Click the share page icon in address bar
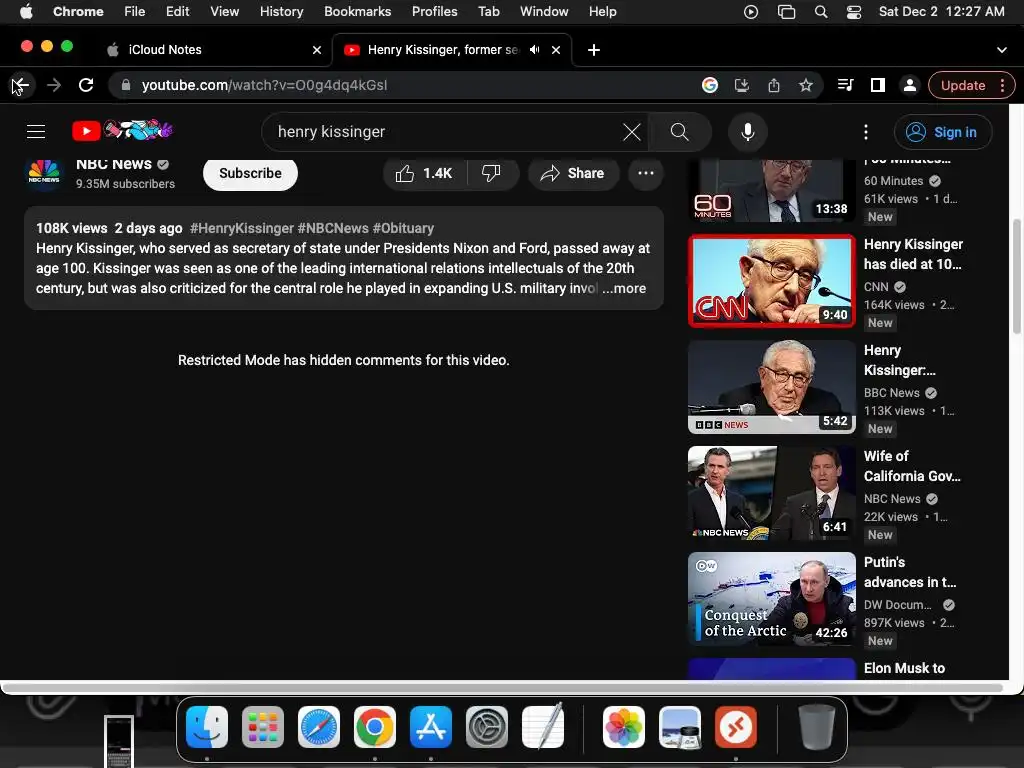The image size is (1024, 768). pos(774,85)
